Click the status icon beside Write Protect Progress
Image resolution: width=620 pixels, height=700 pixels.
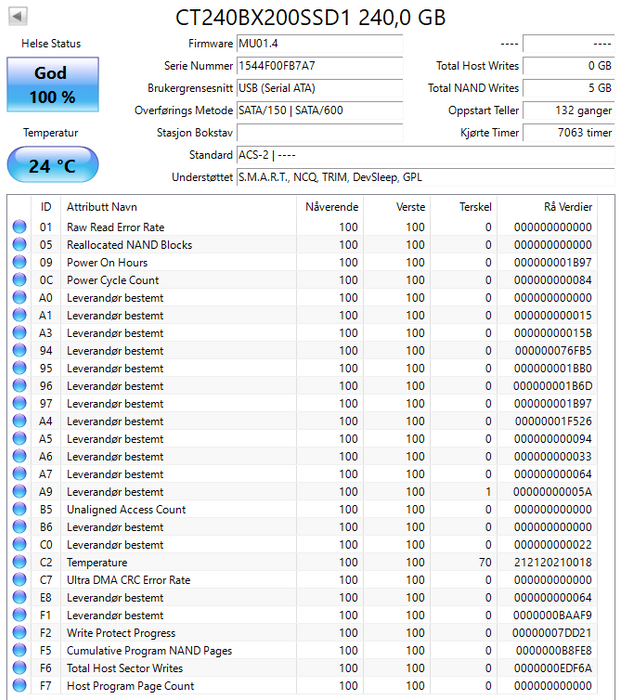tap(20, 633)
